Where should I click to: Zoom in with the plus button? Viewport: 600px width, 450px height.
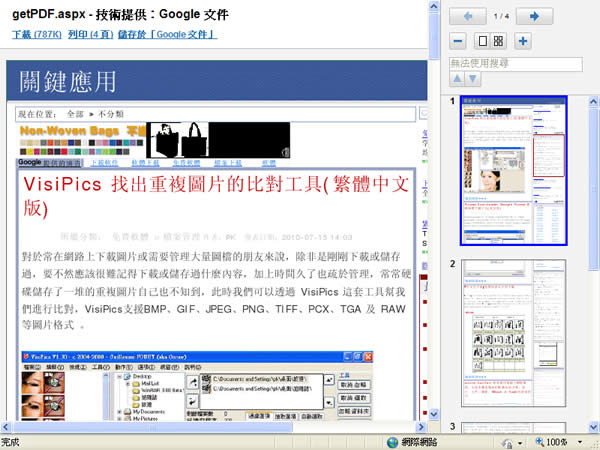(x=523, y=41)
